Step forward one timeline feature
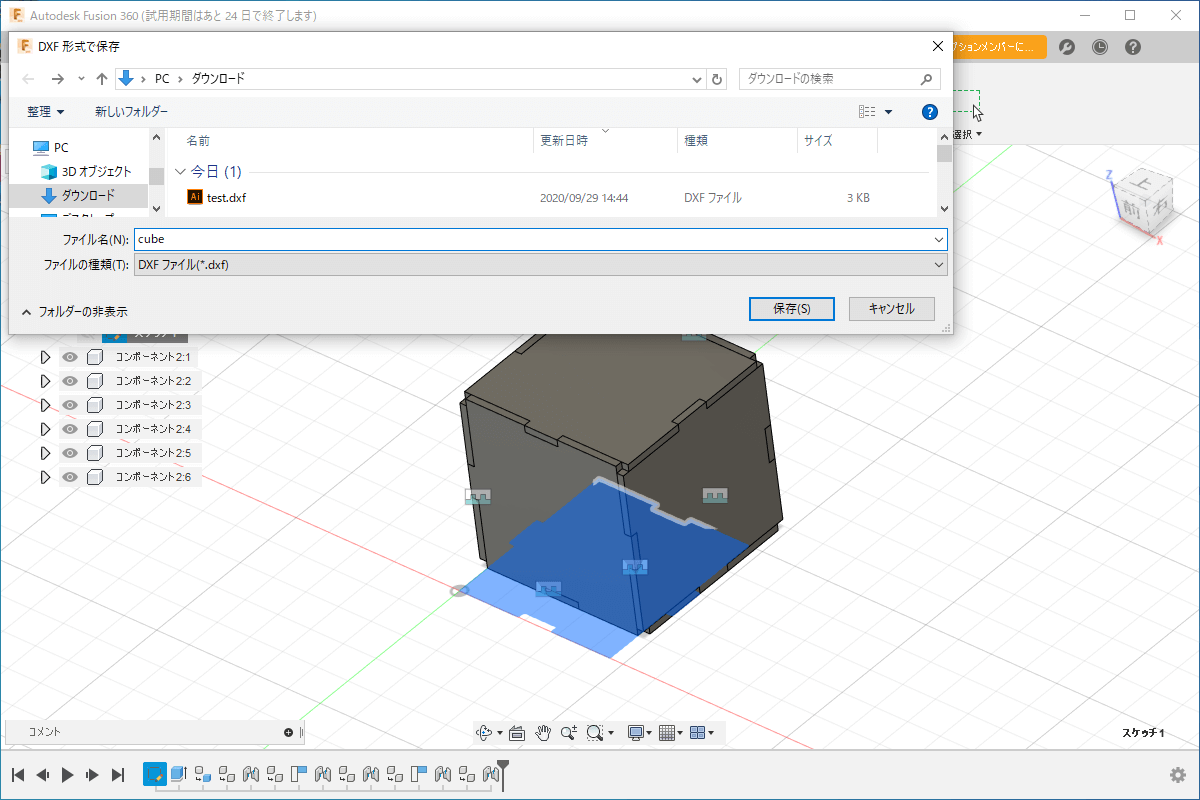The width and height of the screenshot is (1200, 800). pyautogui.click(x=93, y=775)
